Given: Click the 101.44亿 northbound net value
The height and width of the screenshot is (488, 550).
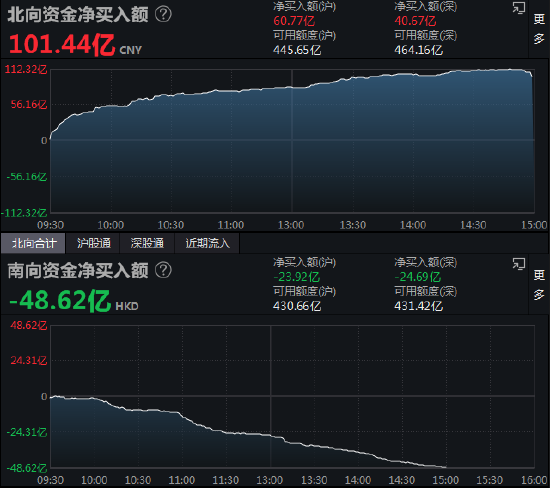Looking at the screenshot, I should [x=62, y=45].
